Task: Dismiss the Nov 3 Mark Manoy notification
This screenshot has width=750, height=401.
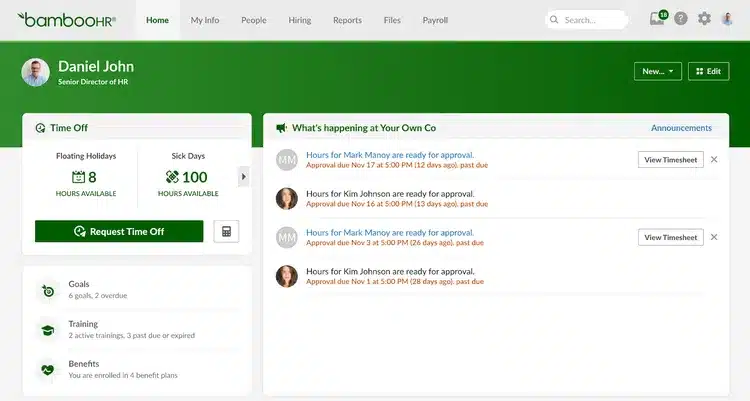Action: 714,237
